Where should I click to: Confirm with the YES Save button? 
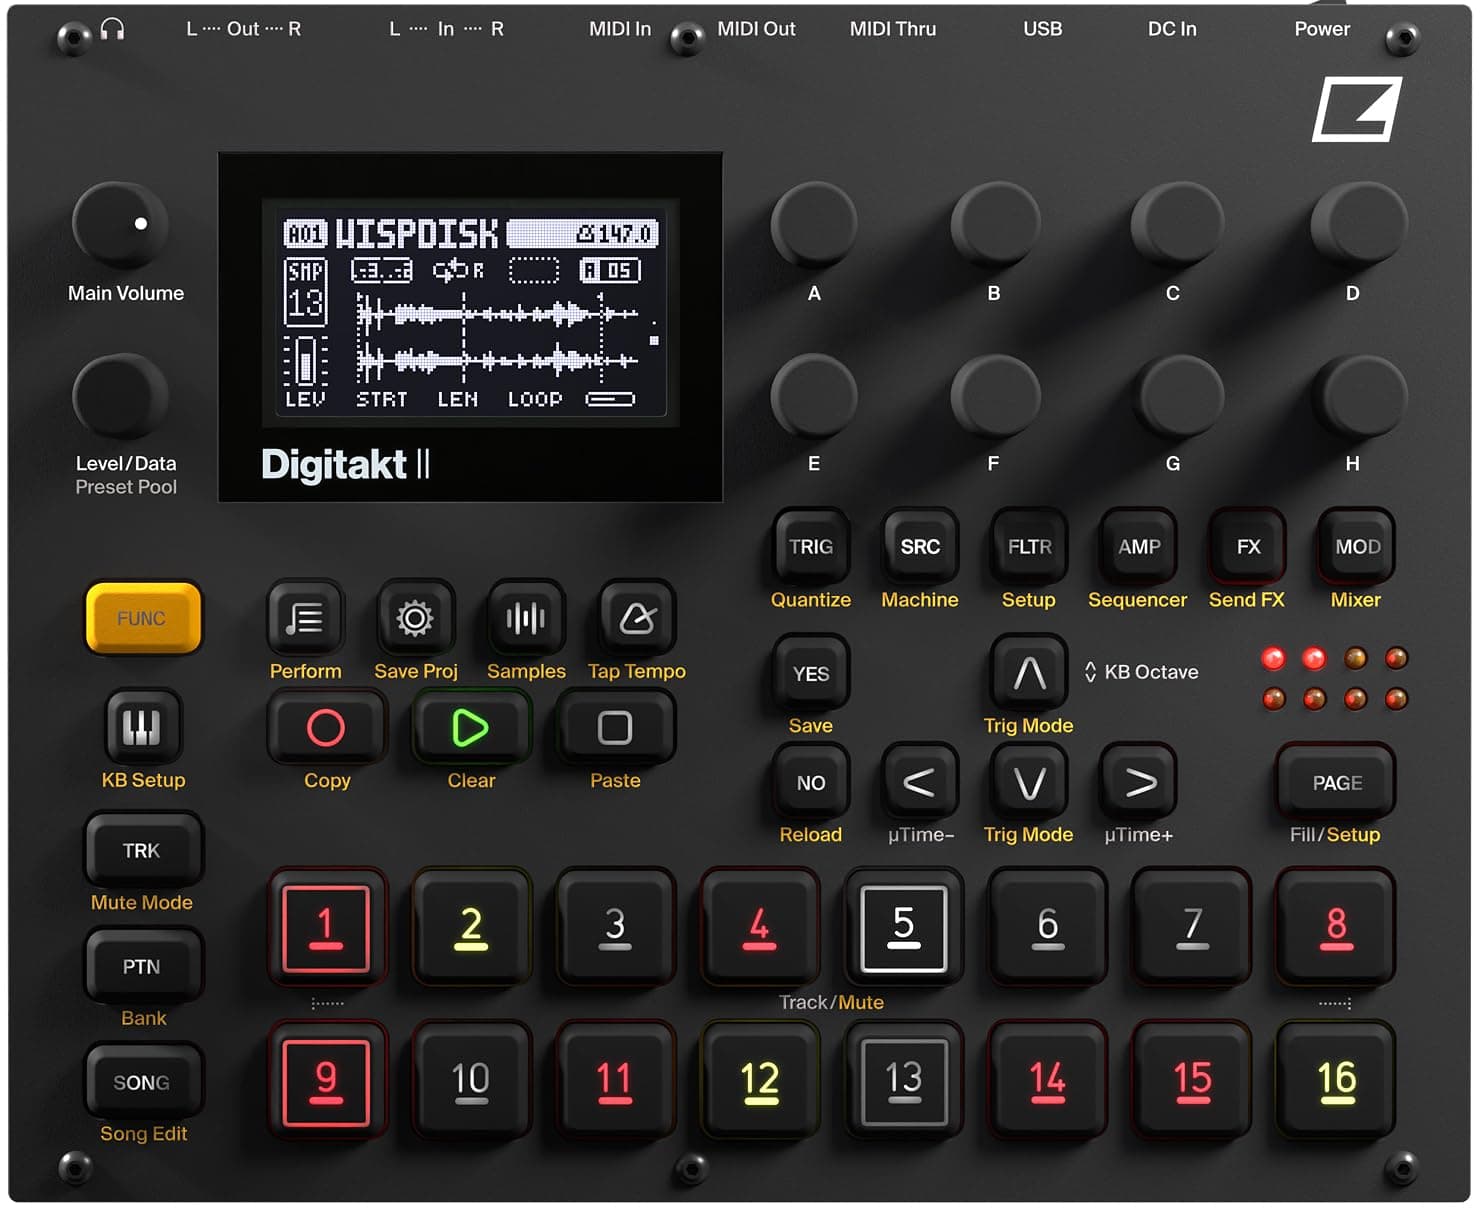809,673
